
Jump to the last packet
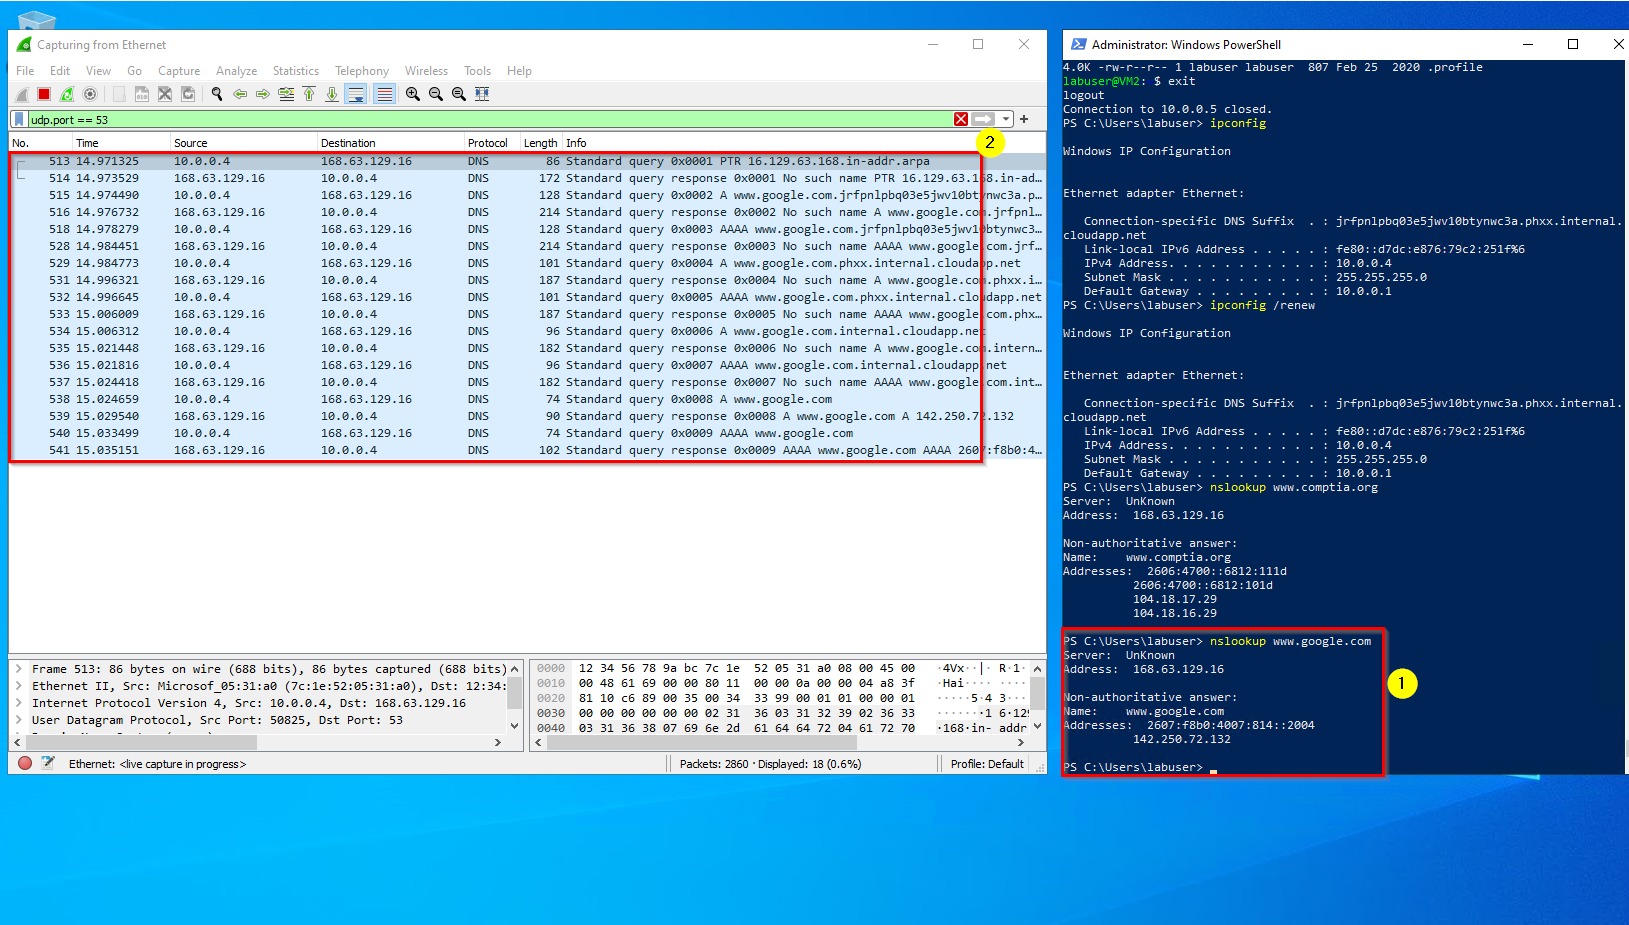(x=332, y=94)
